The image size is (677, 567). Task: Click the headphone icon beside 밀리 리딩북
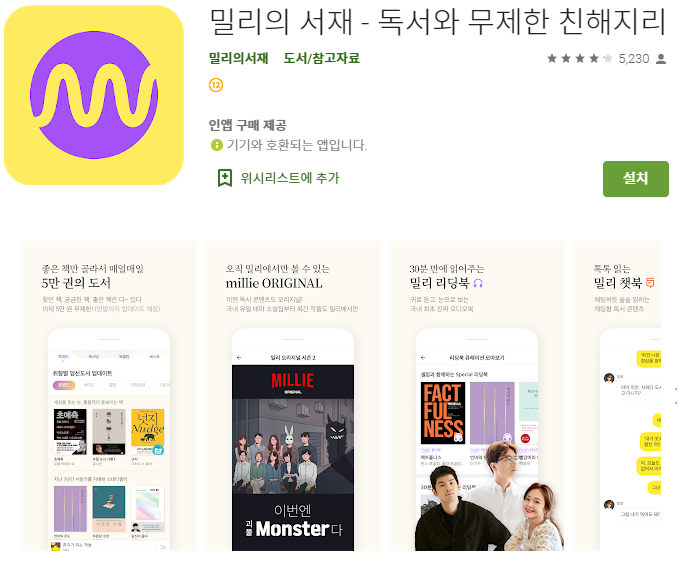coord(478,283)
